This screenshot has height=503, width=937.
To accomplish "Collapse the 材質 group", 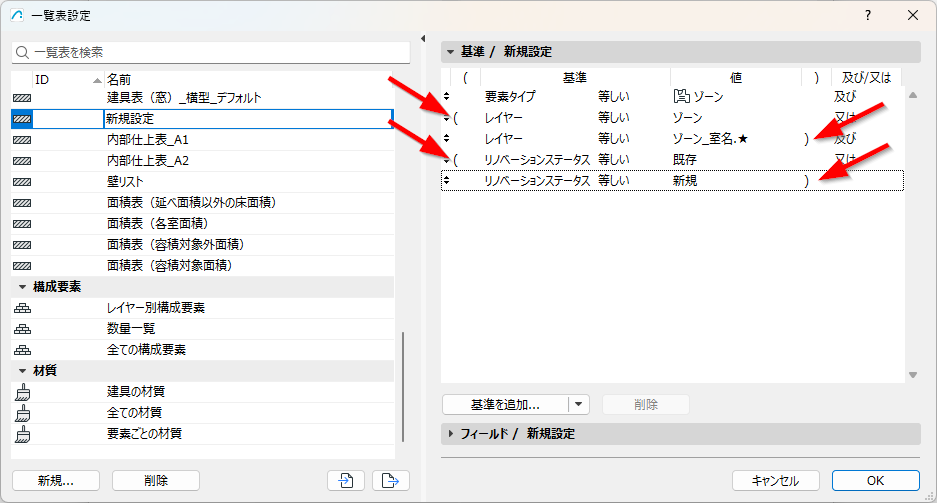I will pyautogui.click(x=22, y=371).
